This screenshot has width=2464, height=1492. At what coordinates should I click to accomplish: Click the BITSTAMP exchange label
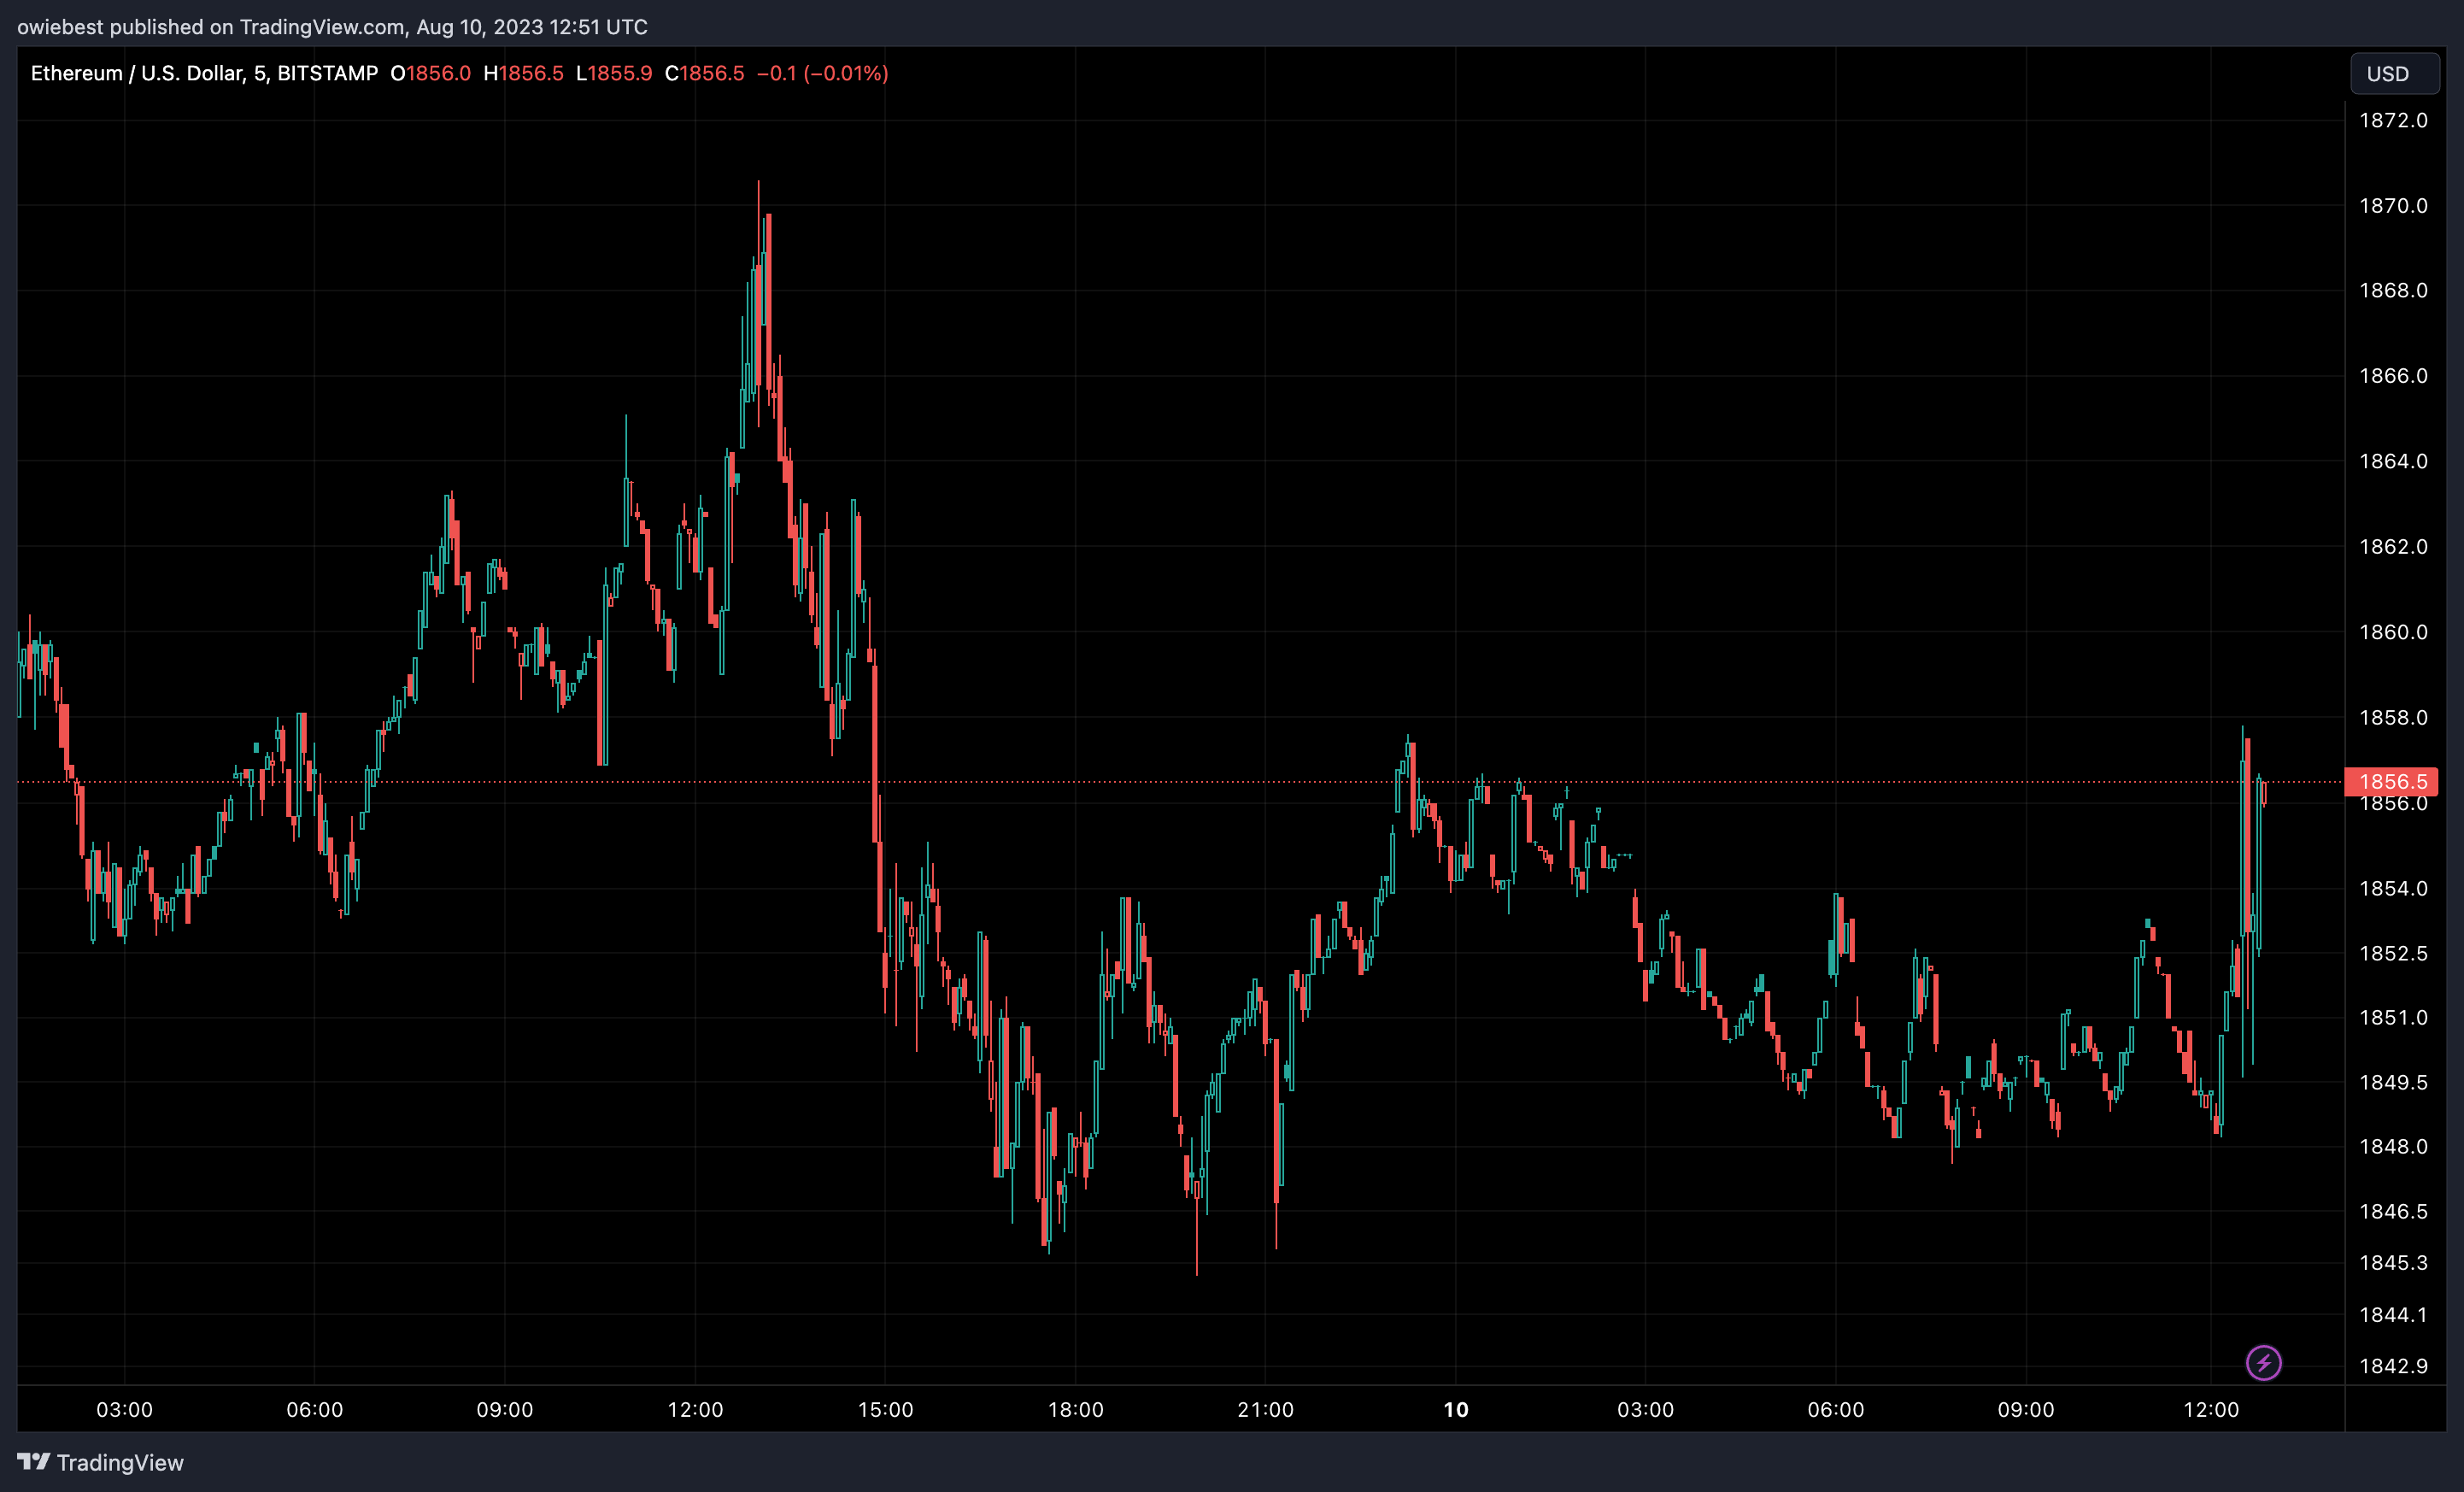point(327,73)
